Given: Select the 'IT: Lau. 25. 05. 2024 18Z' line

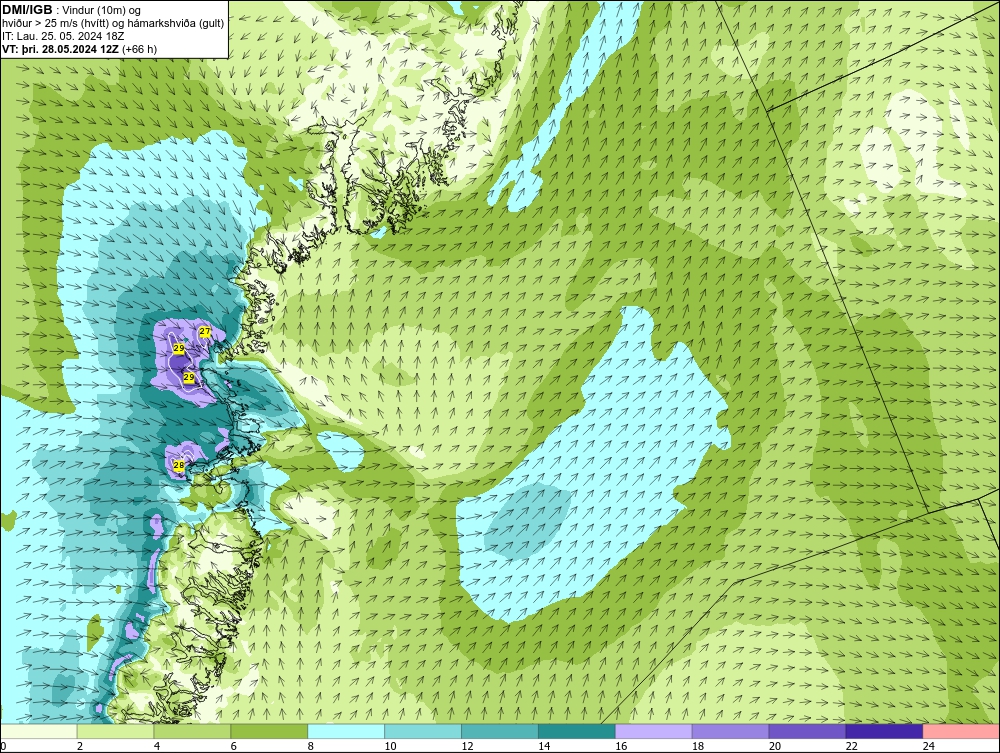Looking at the screenshot, I should click(x=63, y=36).
